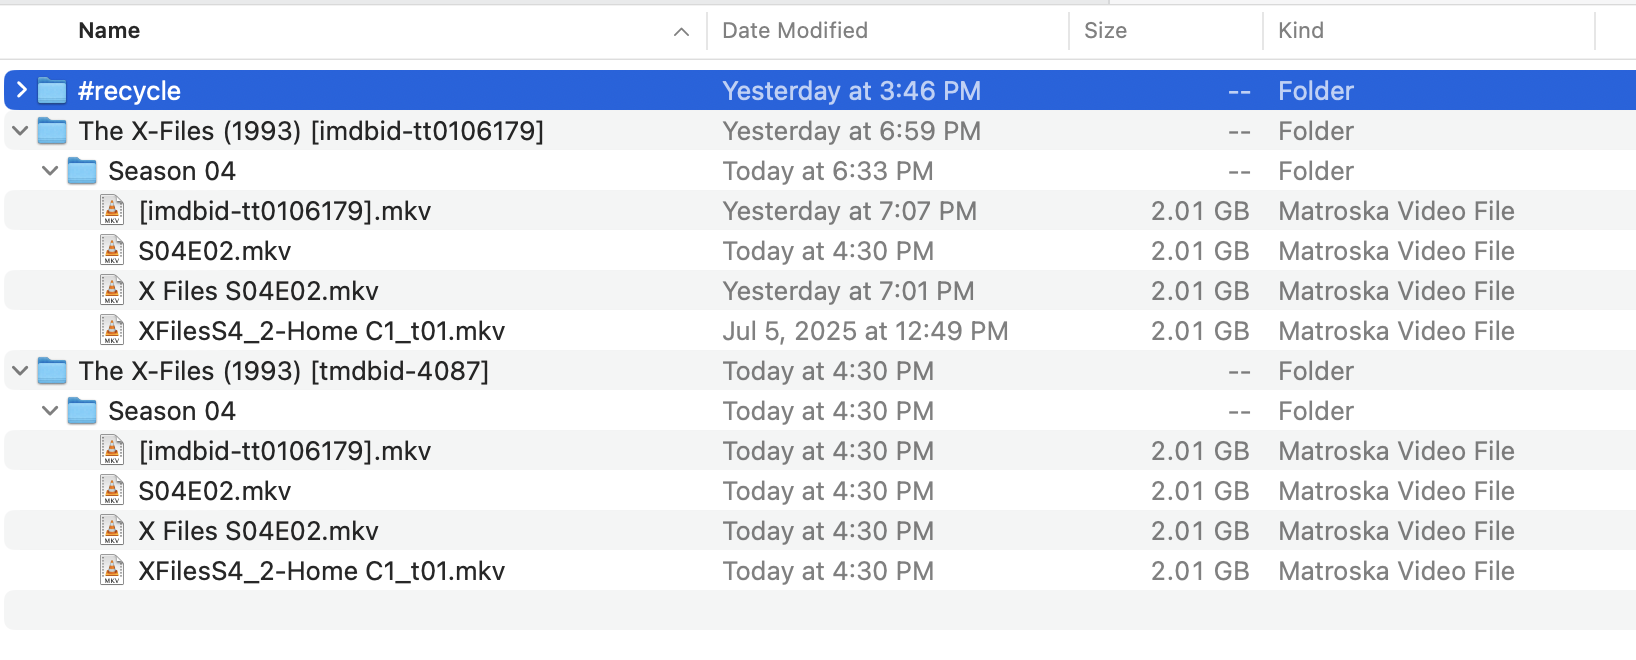Click MKV icon of file dated Jul 5, 2025
The width and height of the screenshot is (1636, 660).
pos(112,331)
